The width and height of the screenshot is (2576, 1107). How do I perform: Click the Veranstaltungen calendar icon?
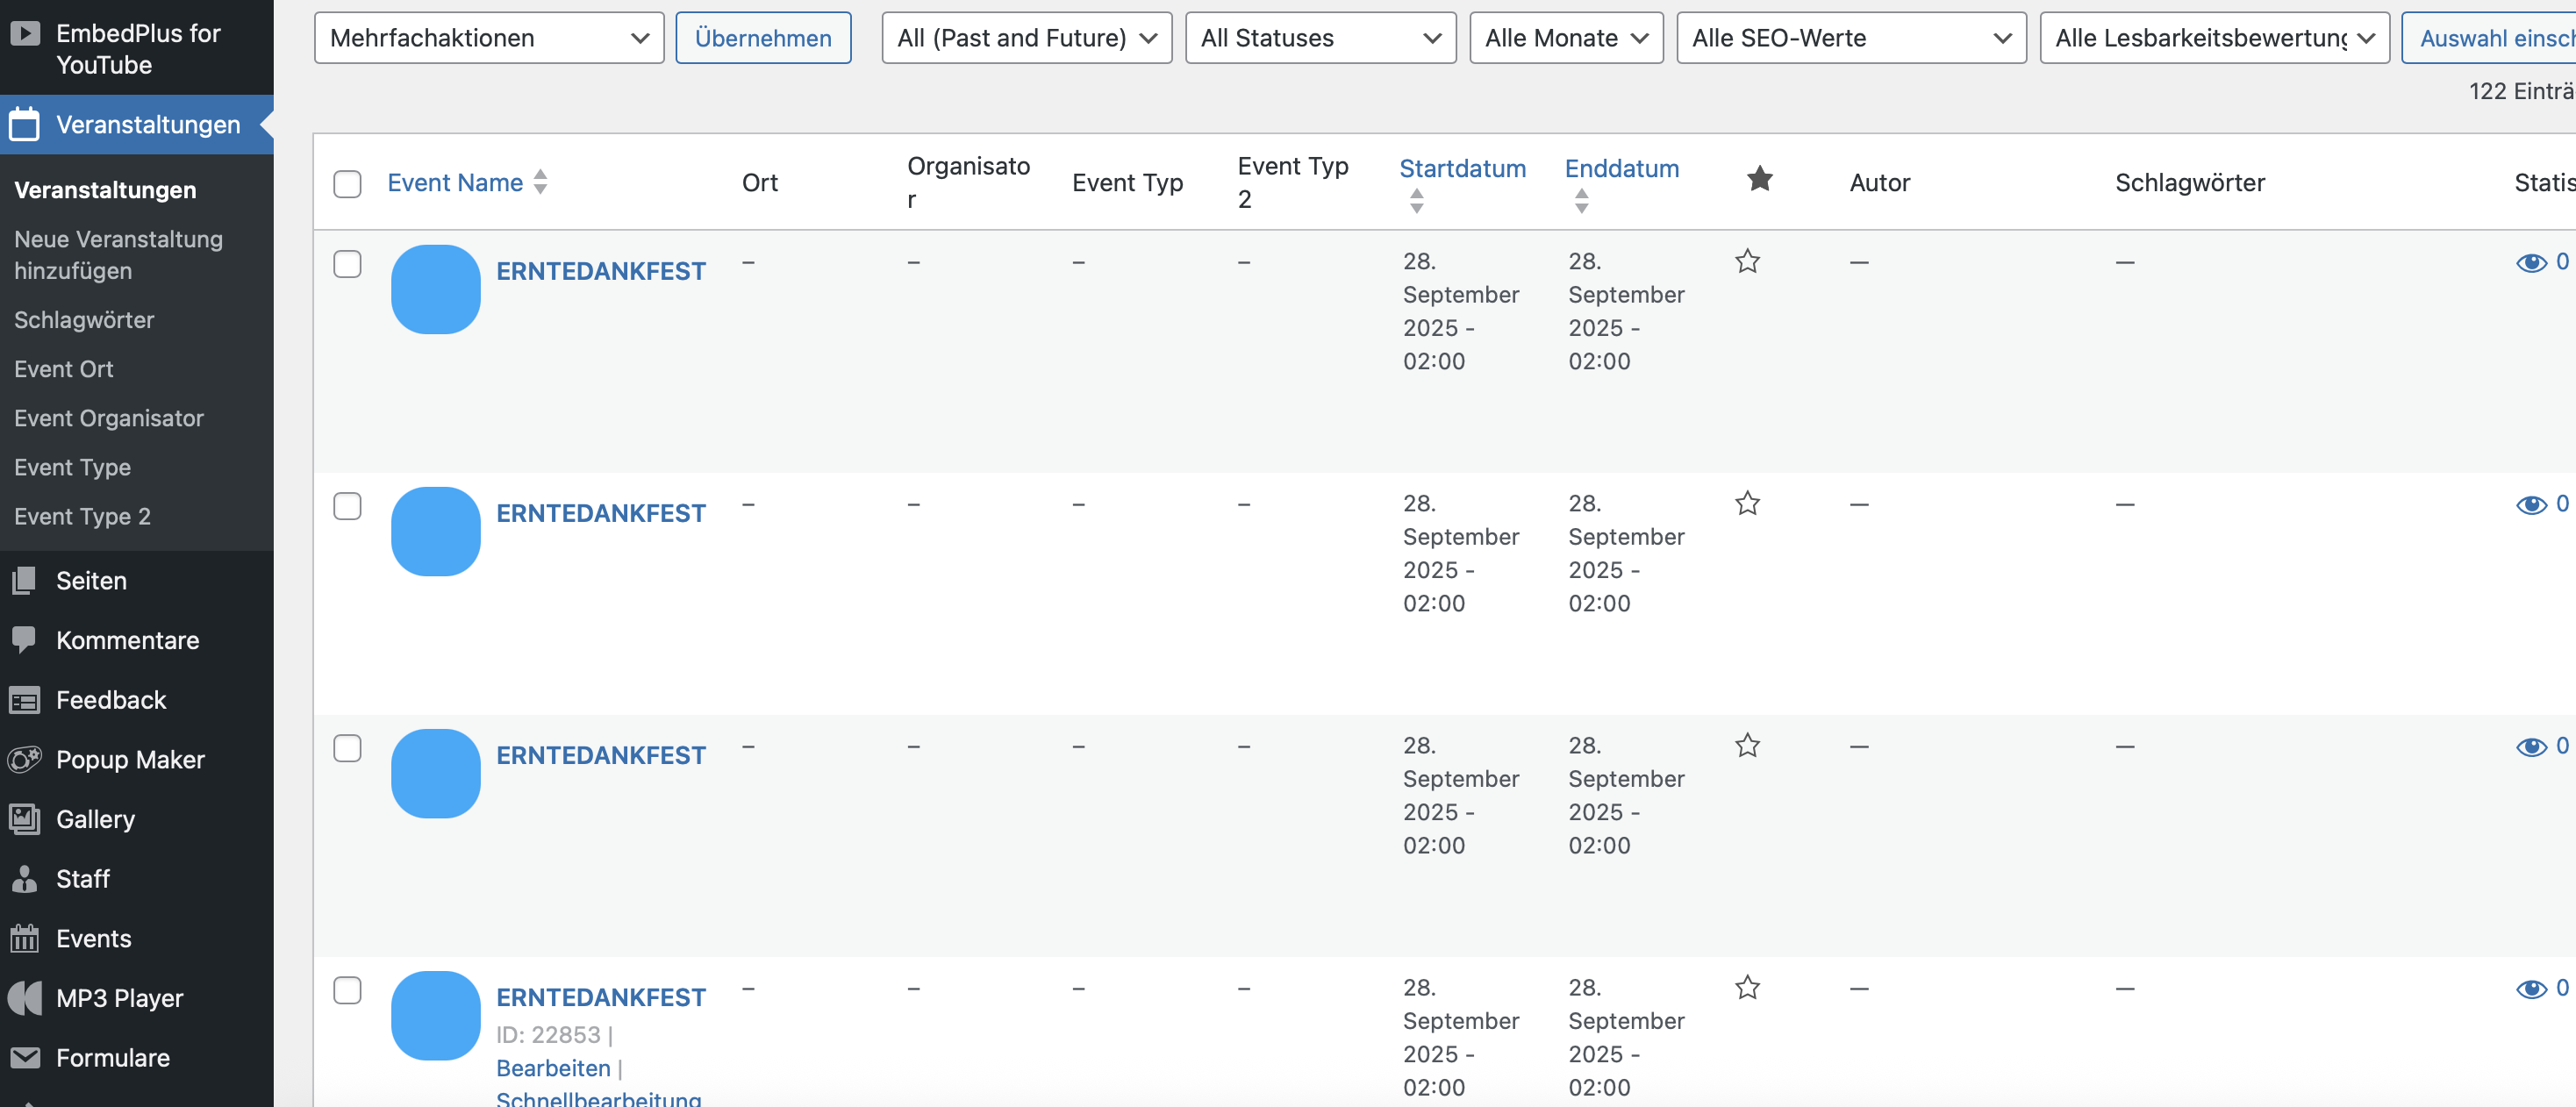pos(25,125)
